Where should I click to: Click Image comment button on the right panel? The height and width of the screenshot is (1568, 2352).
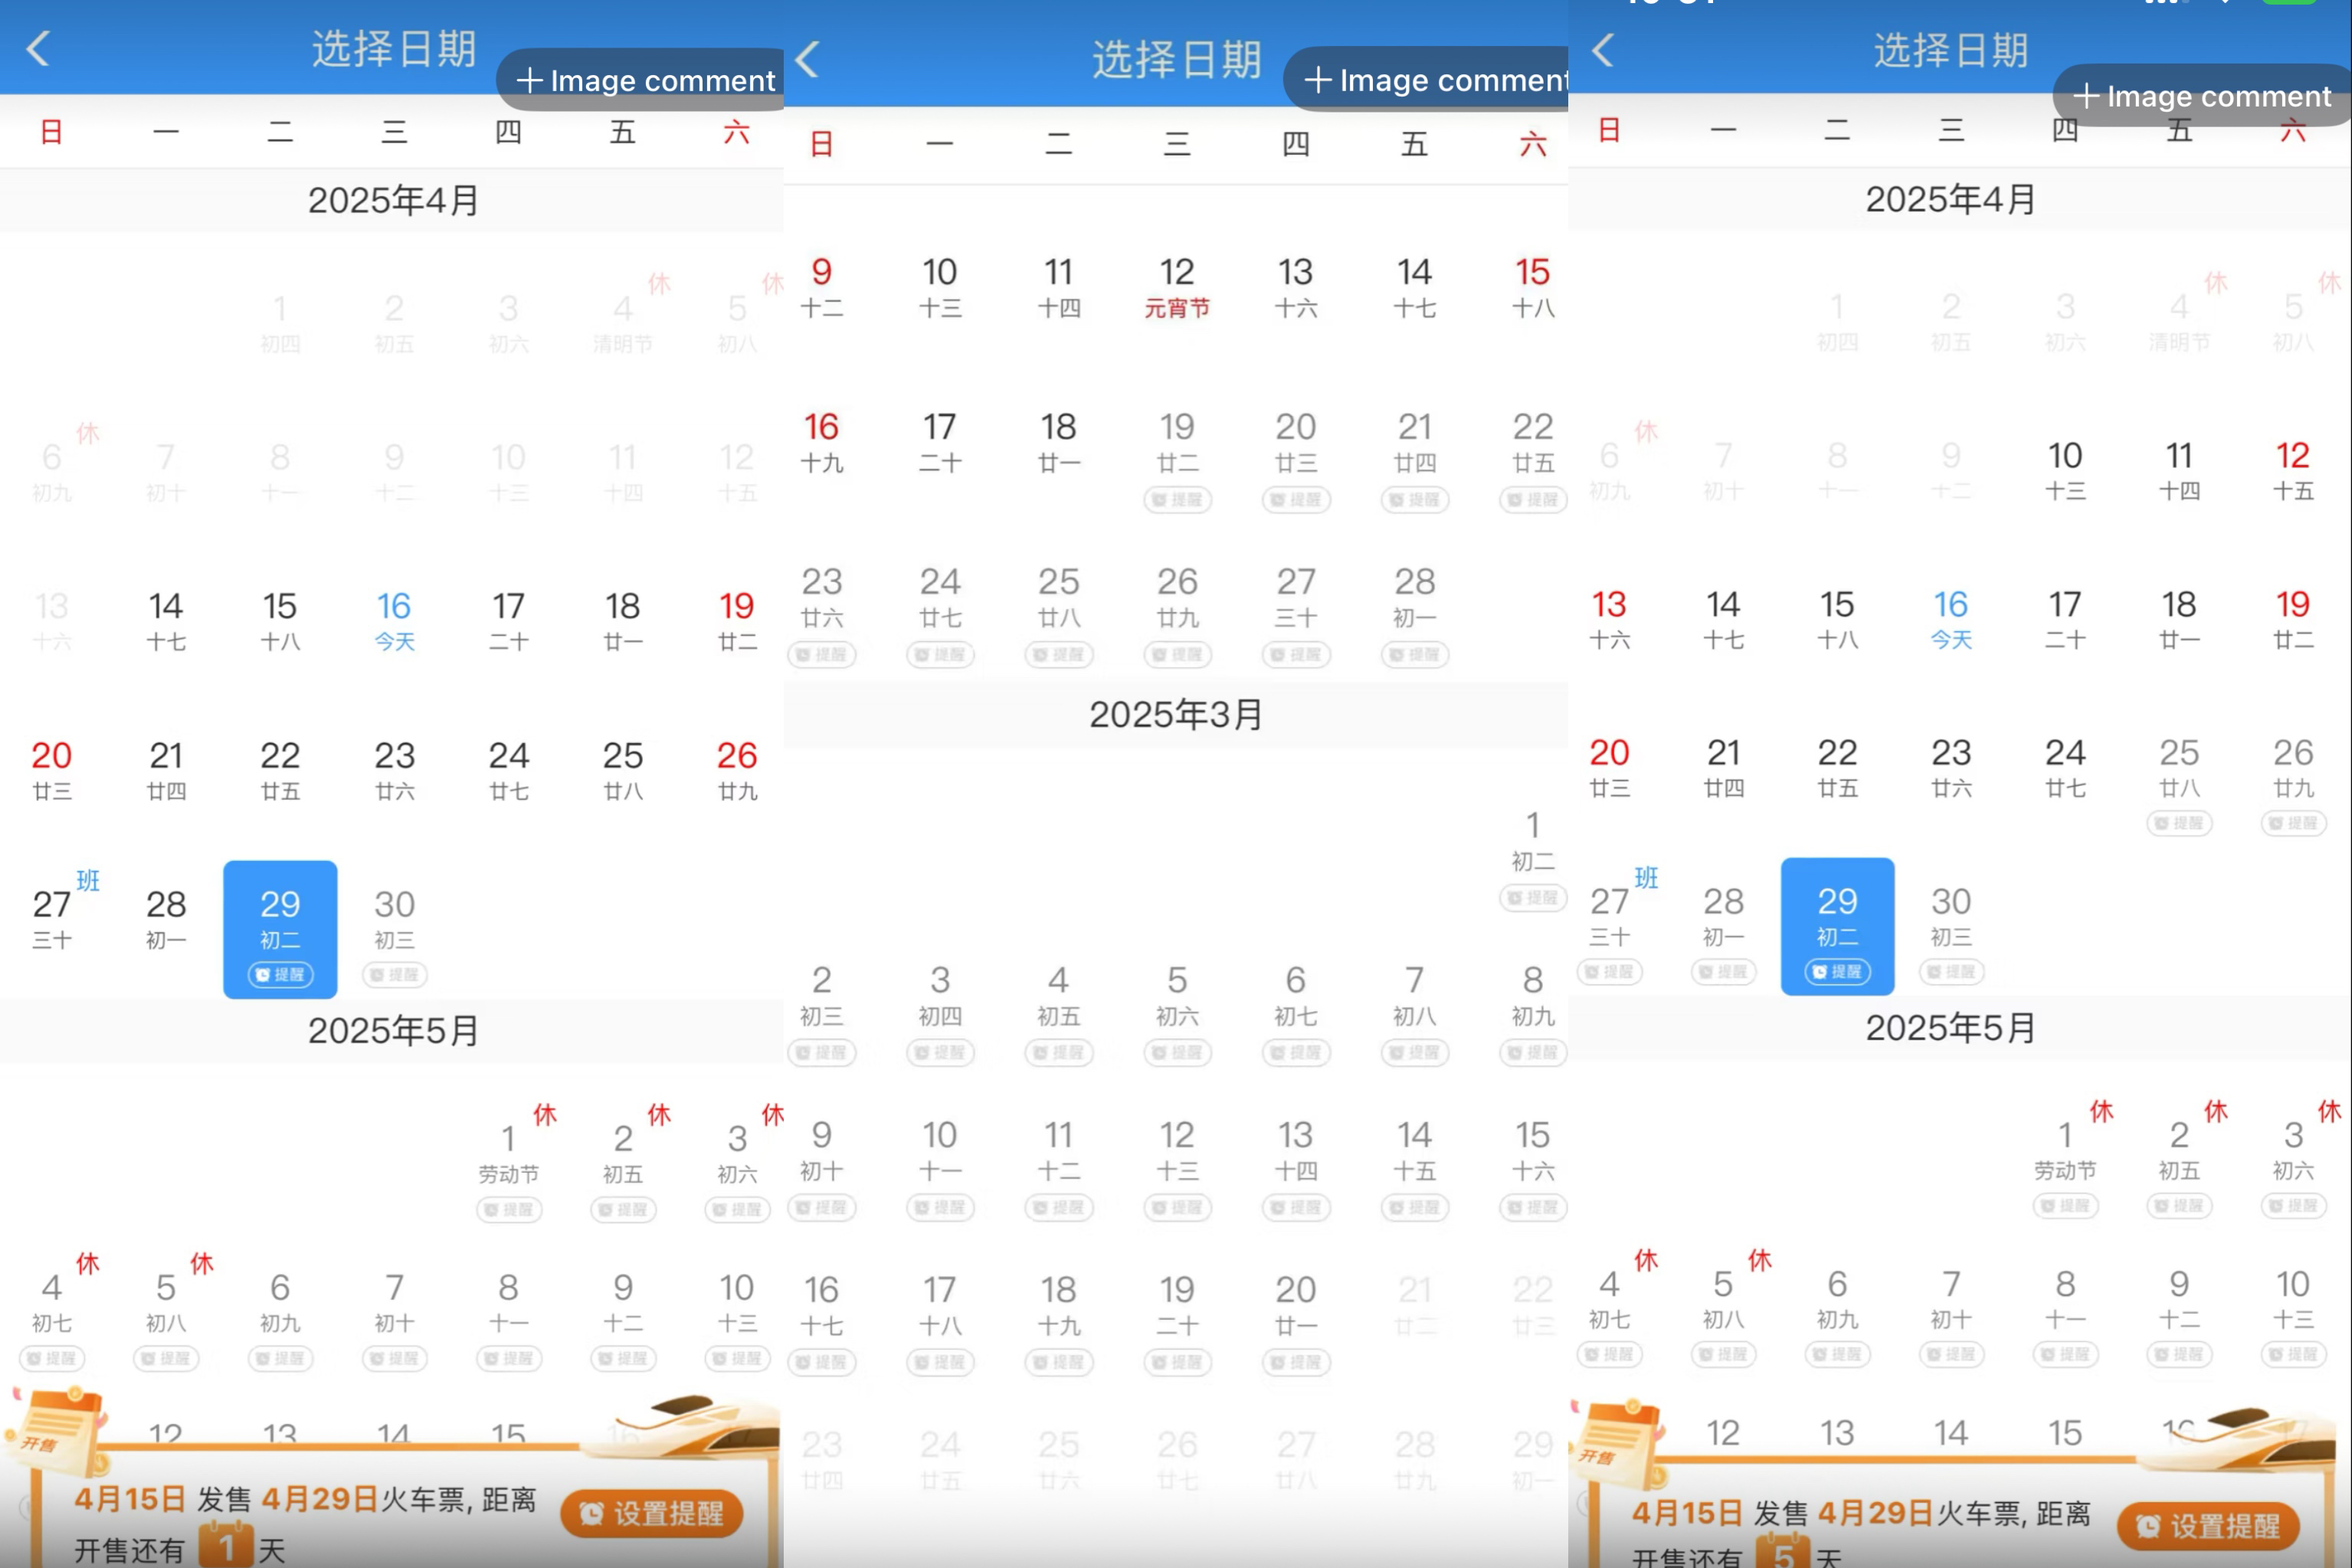(2203, 96)
